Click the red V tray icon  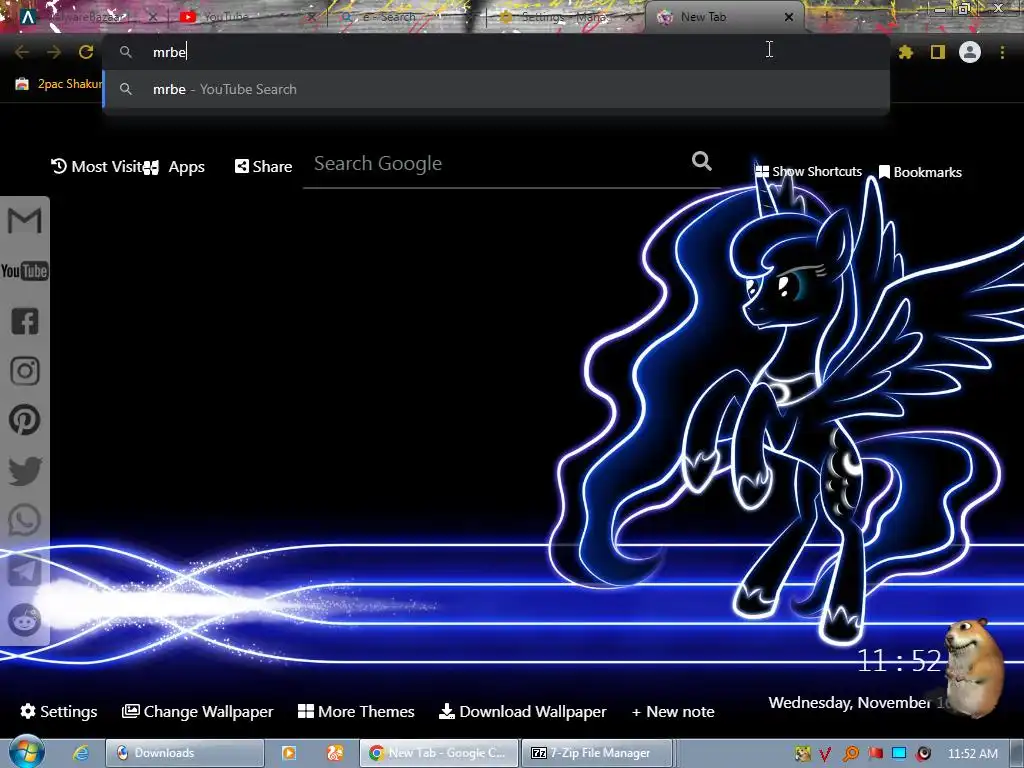pos(826,754)
